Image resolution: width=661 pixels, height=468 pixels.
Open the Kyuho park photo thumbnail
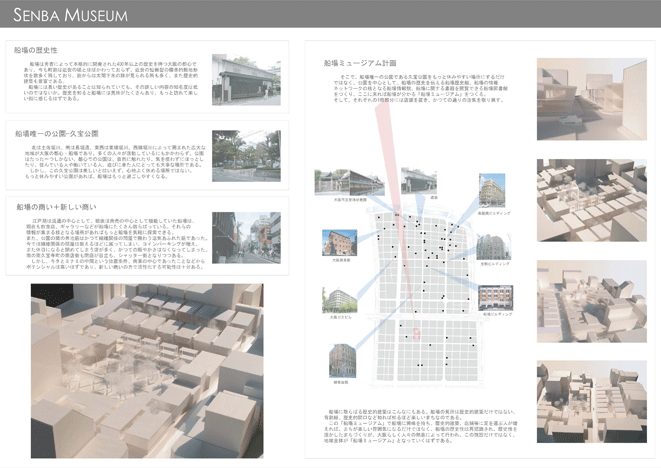click(238, 159)
